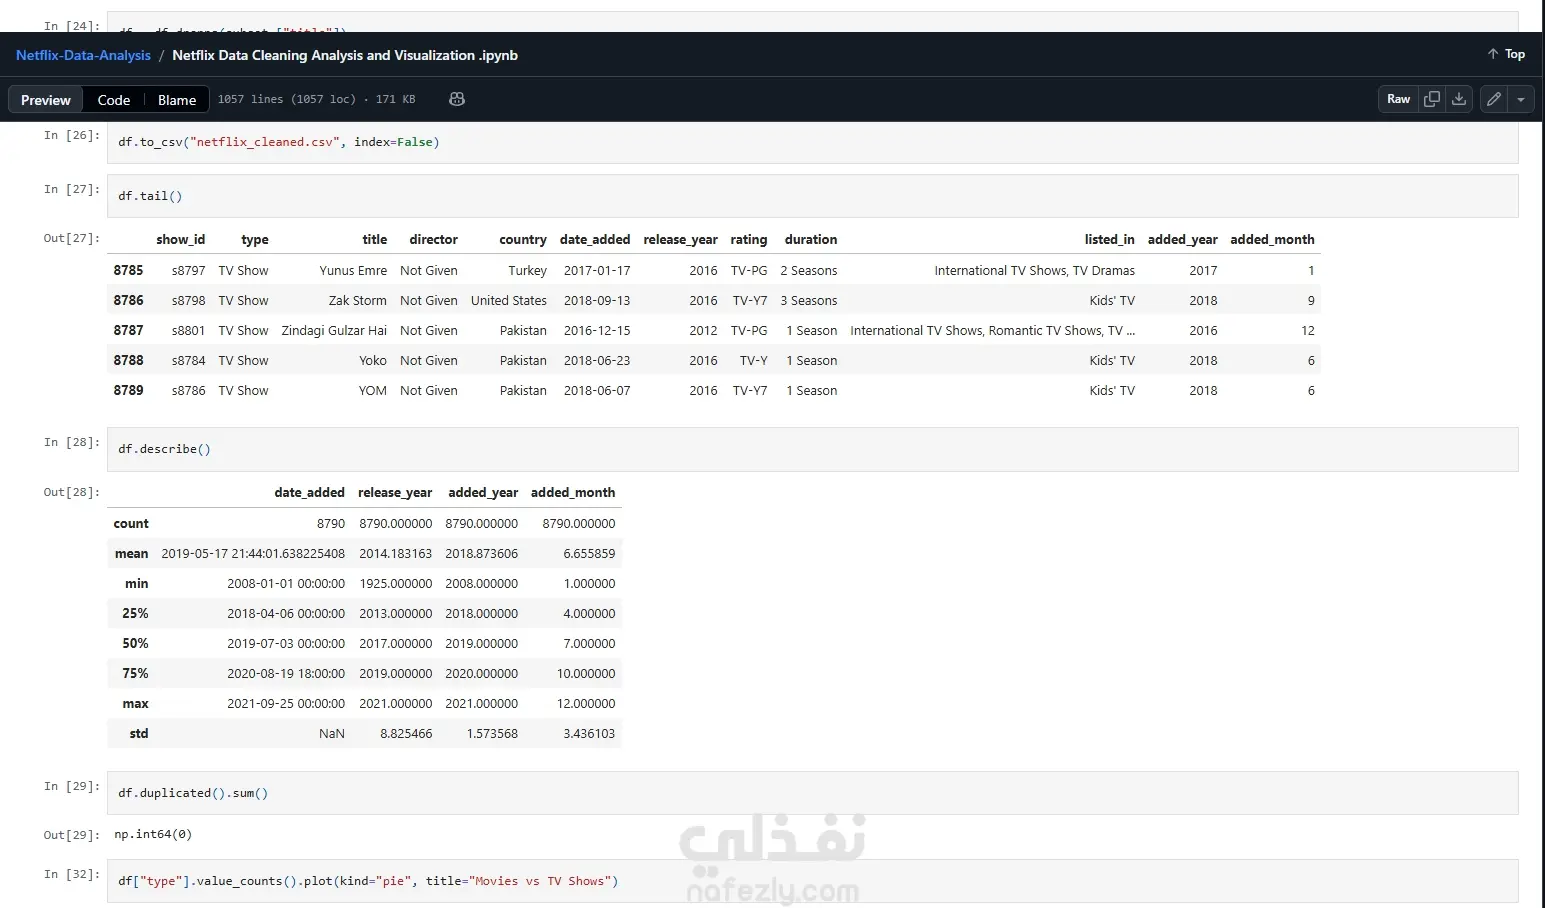Click the date cell '2018-06-23'

pyautogui.click(x=597, y=361)
